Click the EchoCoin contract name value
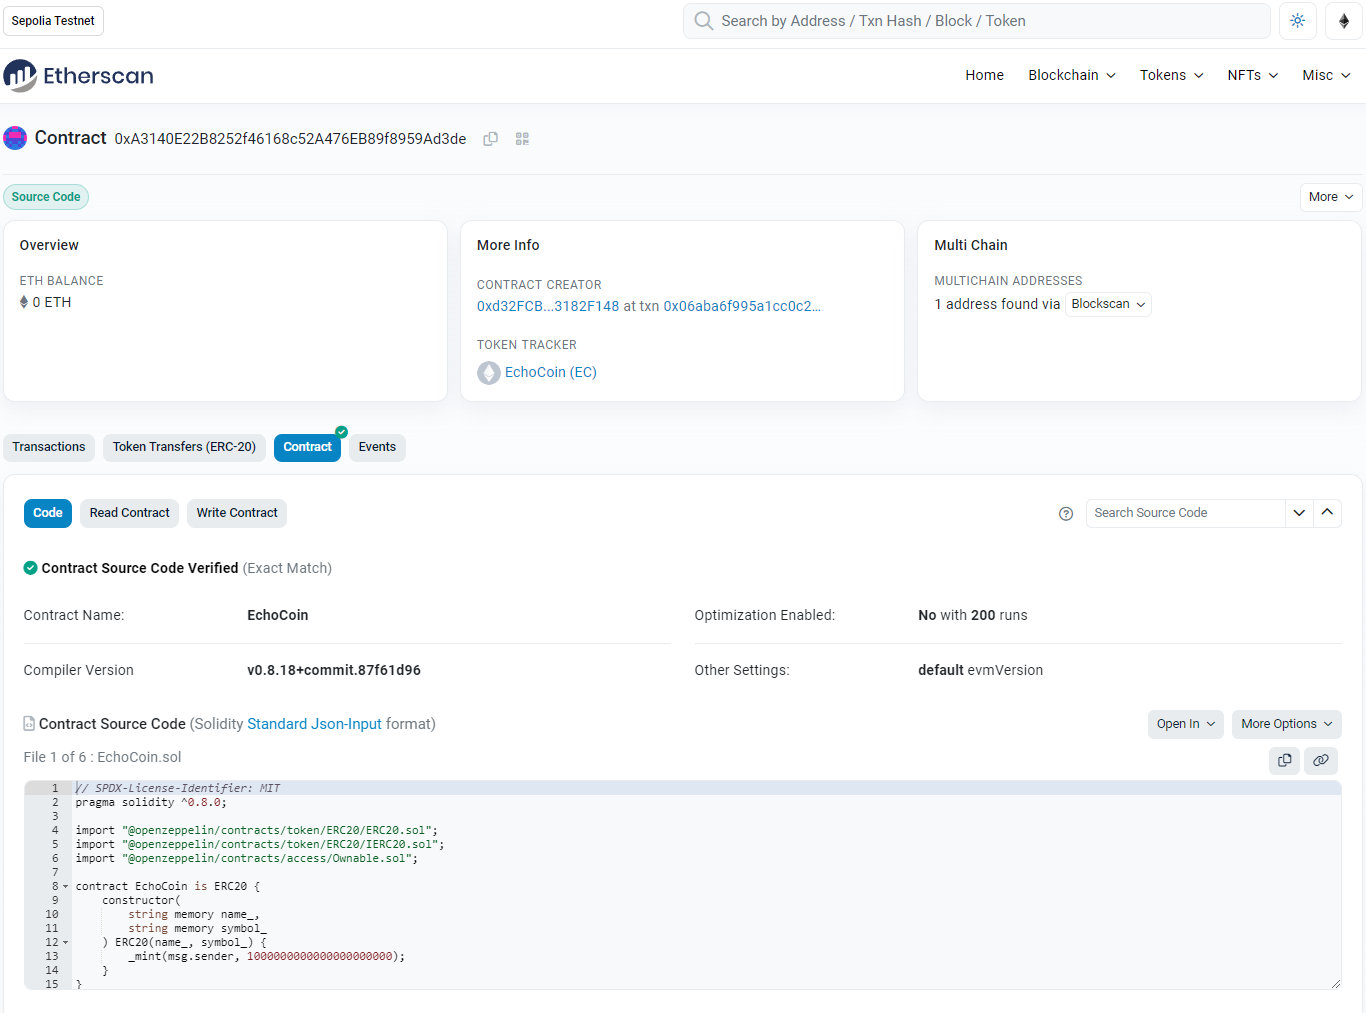 point(278,615)
